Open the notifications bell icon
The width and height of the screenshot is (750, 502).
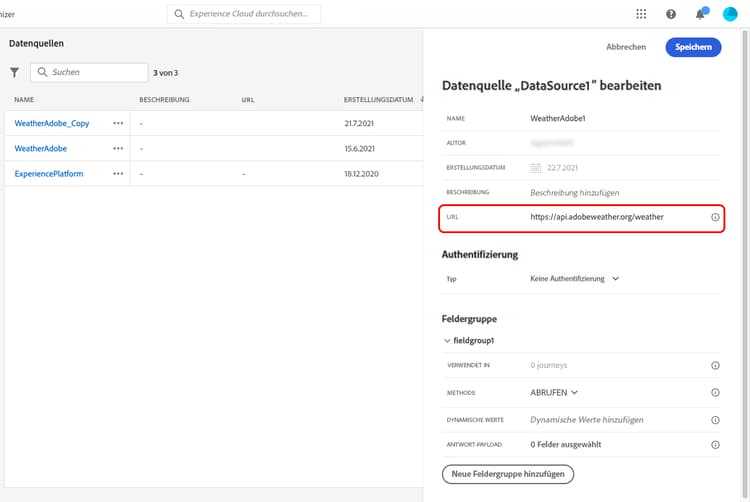coord(701,13)
